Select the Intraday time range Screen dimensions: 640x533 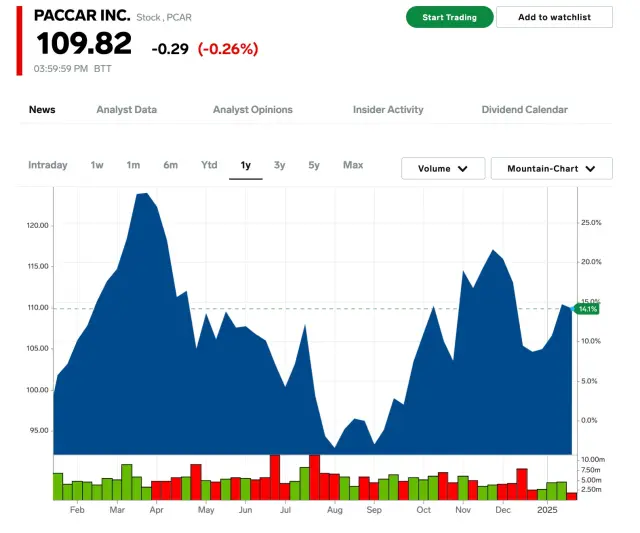[48, 165]
